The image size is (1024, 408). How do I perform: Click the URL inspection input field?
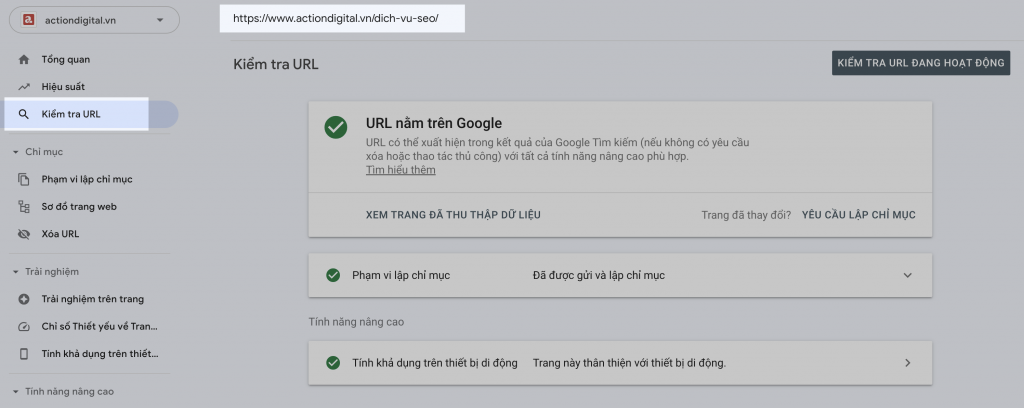point(342,18)
